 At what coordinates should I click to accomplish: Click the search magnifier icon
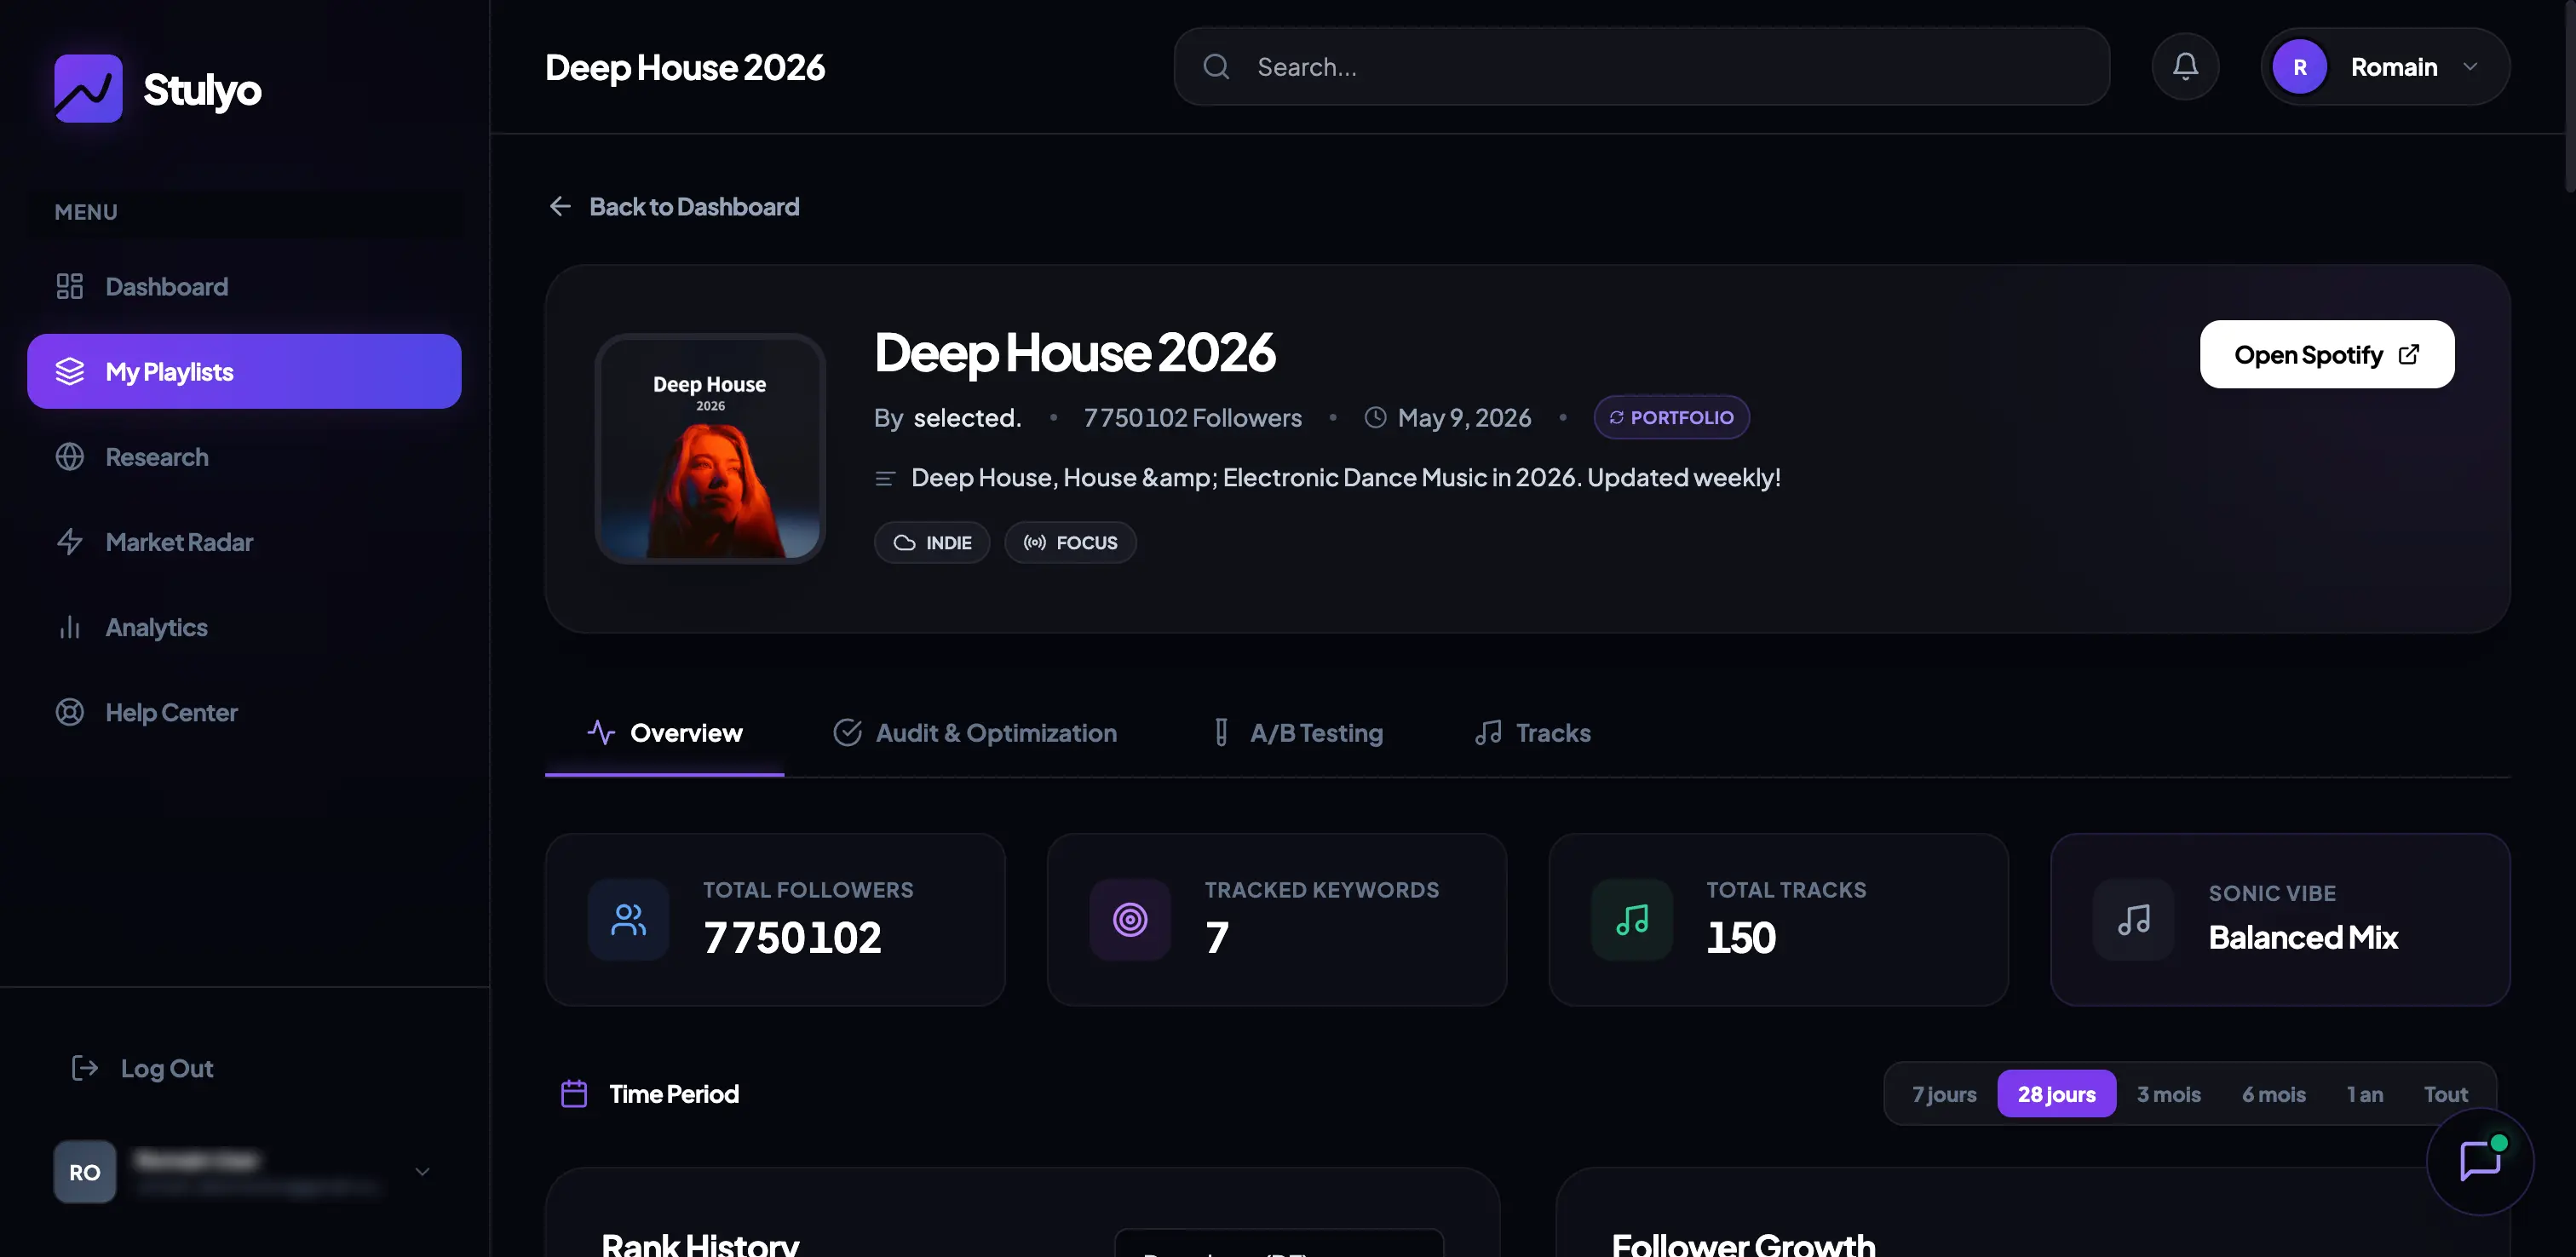click(x=1216, y=67)
